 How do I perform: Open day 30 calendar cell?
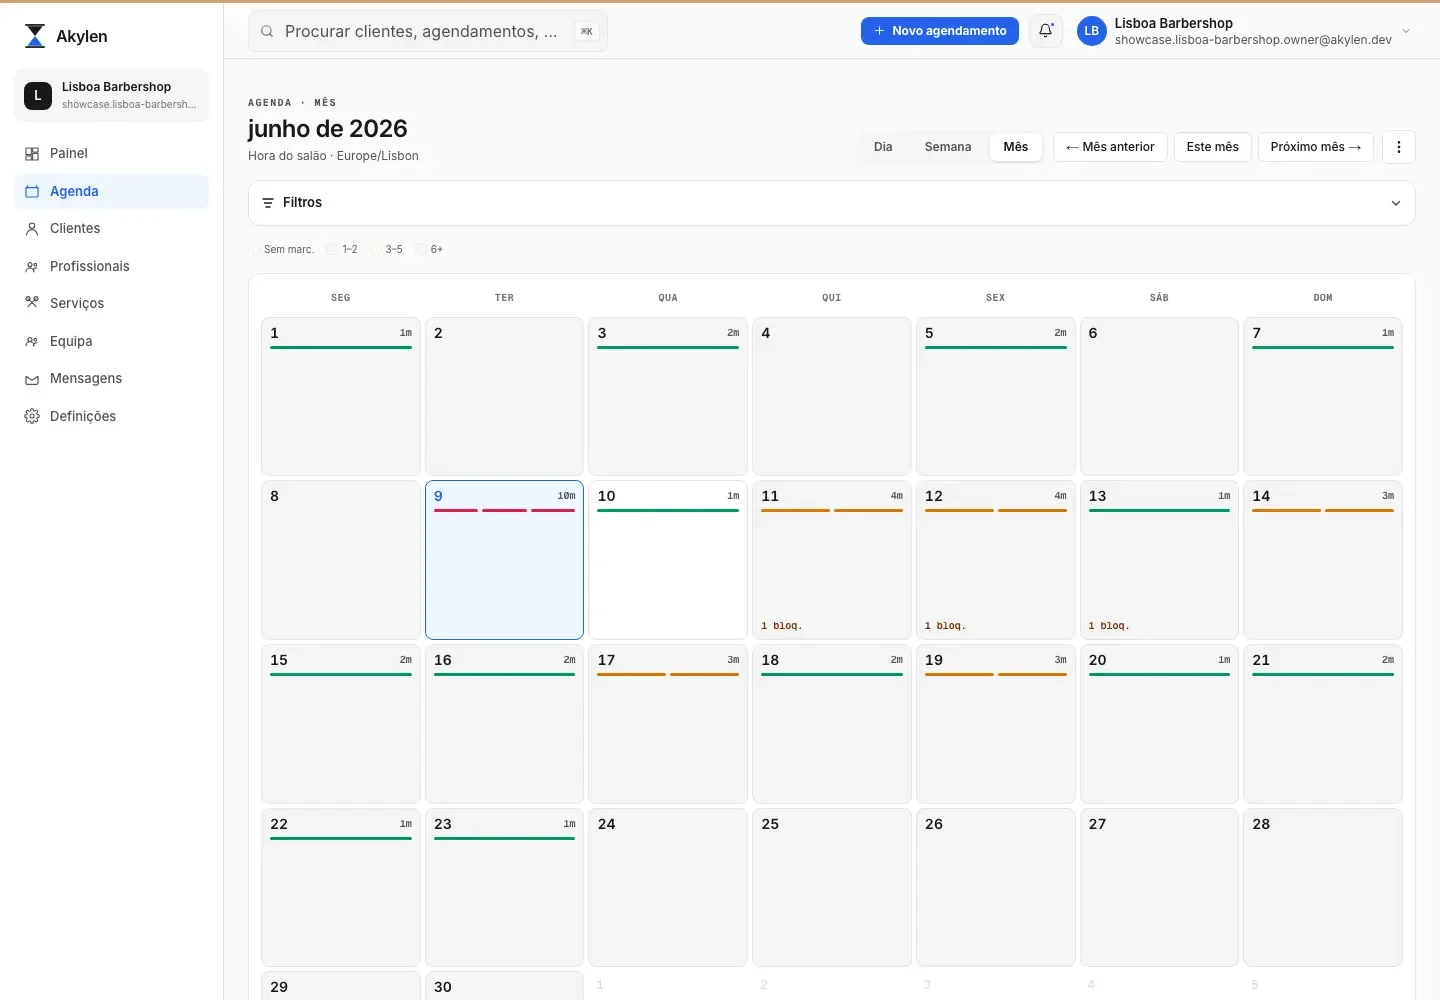(504, 986)
